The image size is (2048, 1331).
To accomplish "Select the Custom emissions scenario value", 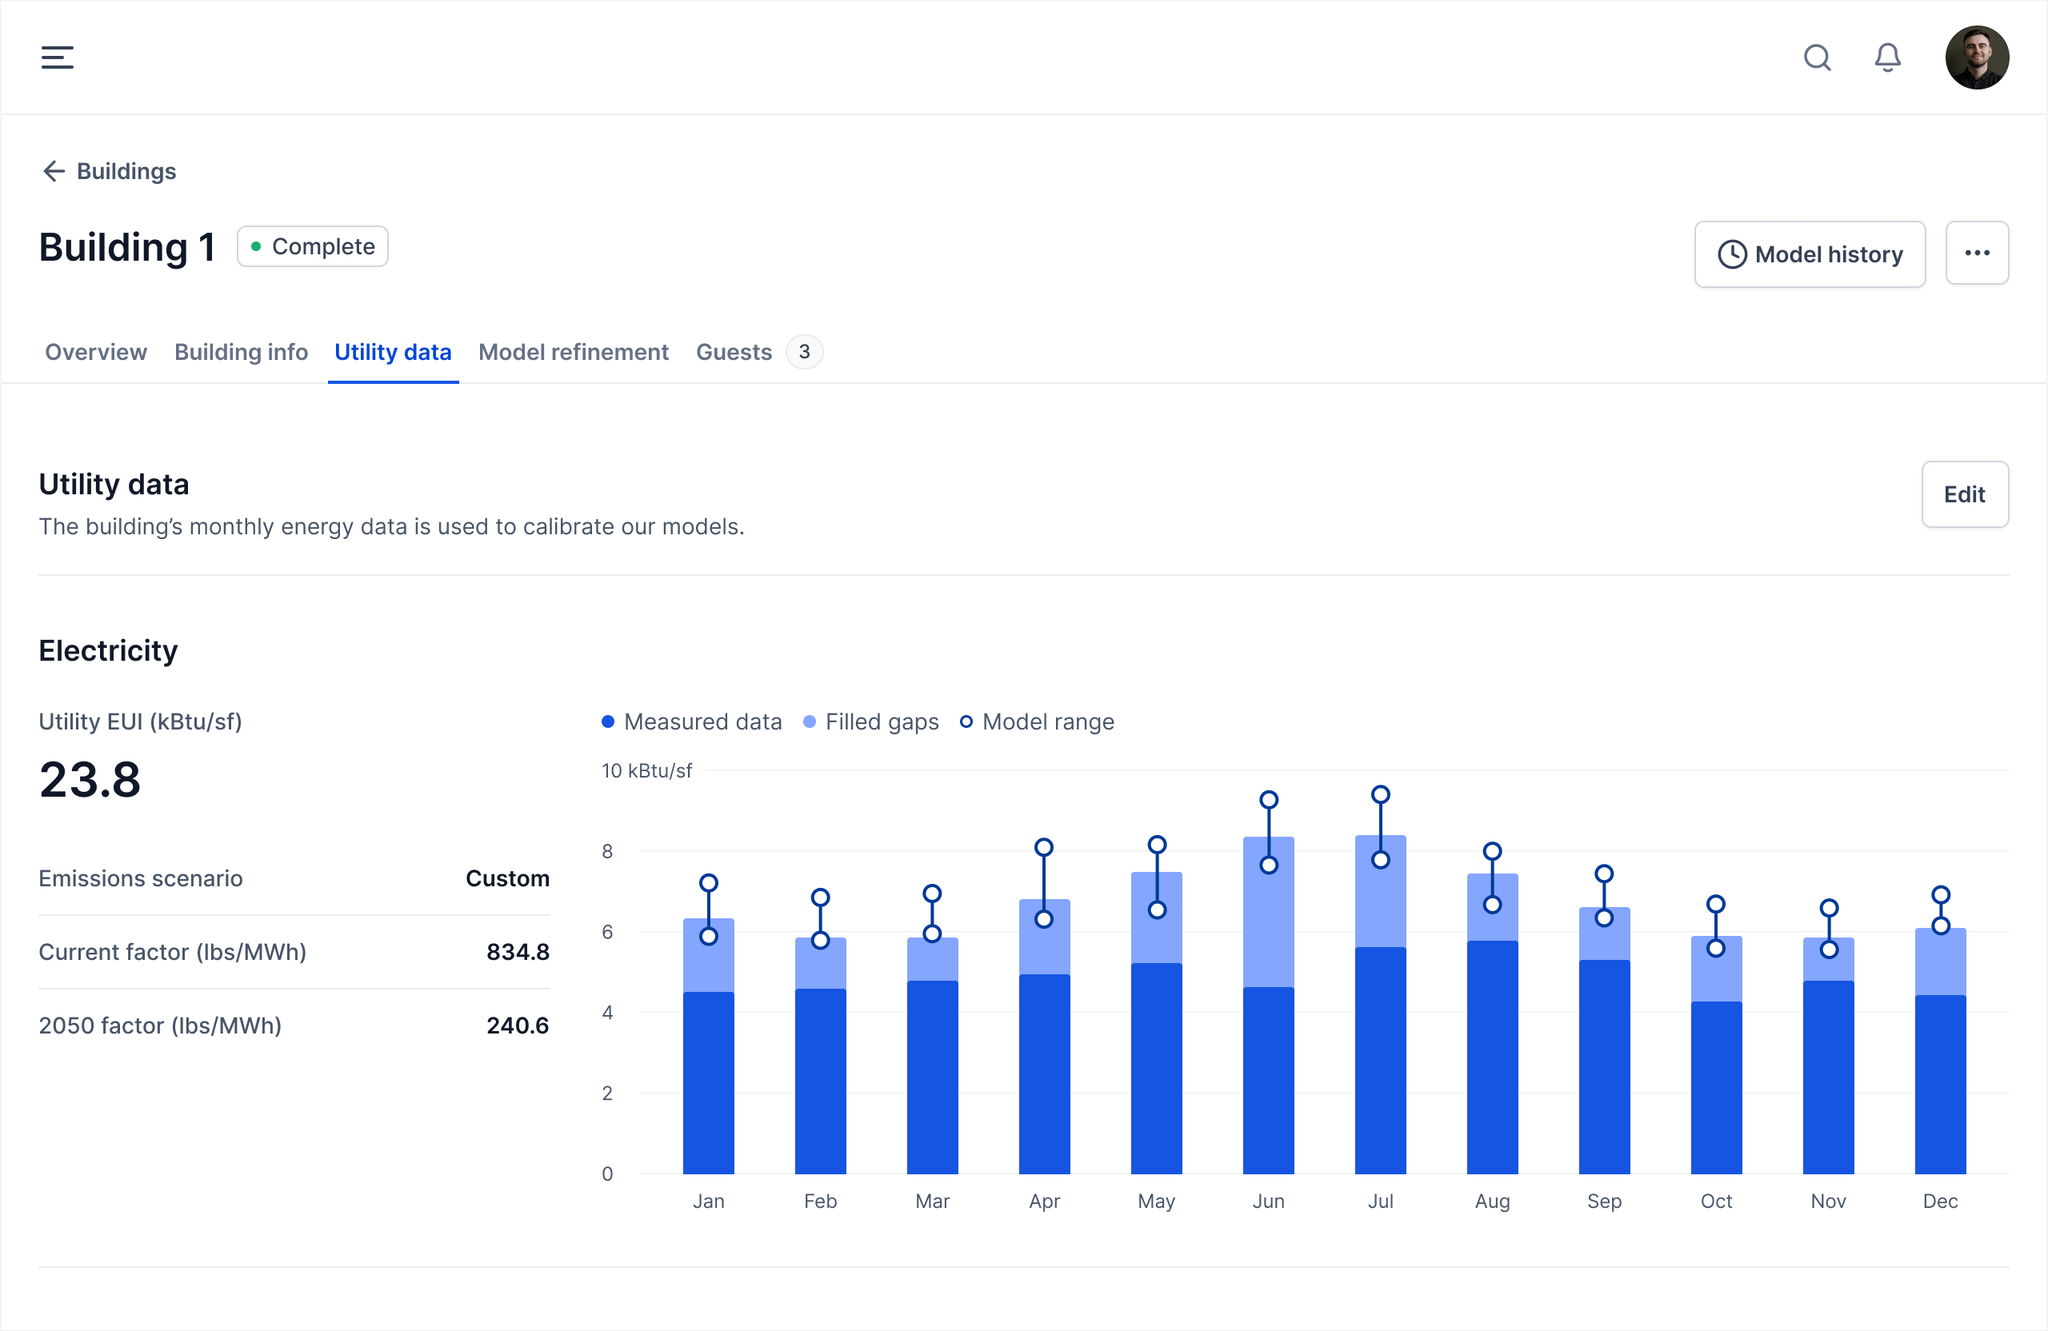I will tap(507, 878).
